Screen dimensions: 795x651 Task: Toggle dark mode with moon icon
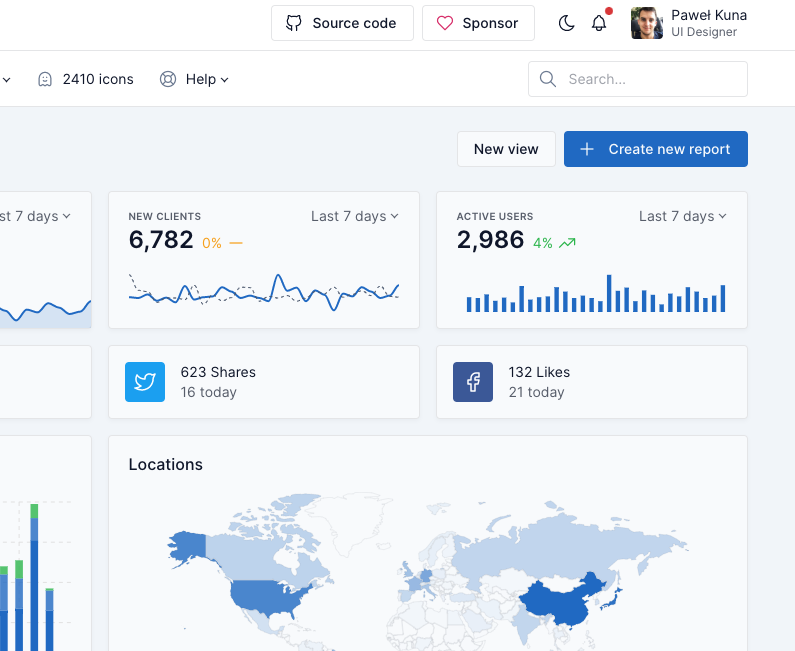click(566, 23)
